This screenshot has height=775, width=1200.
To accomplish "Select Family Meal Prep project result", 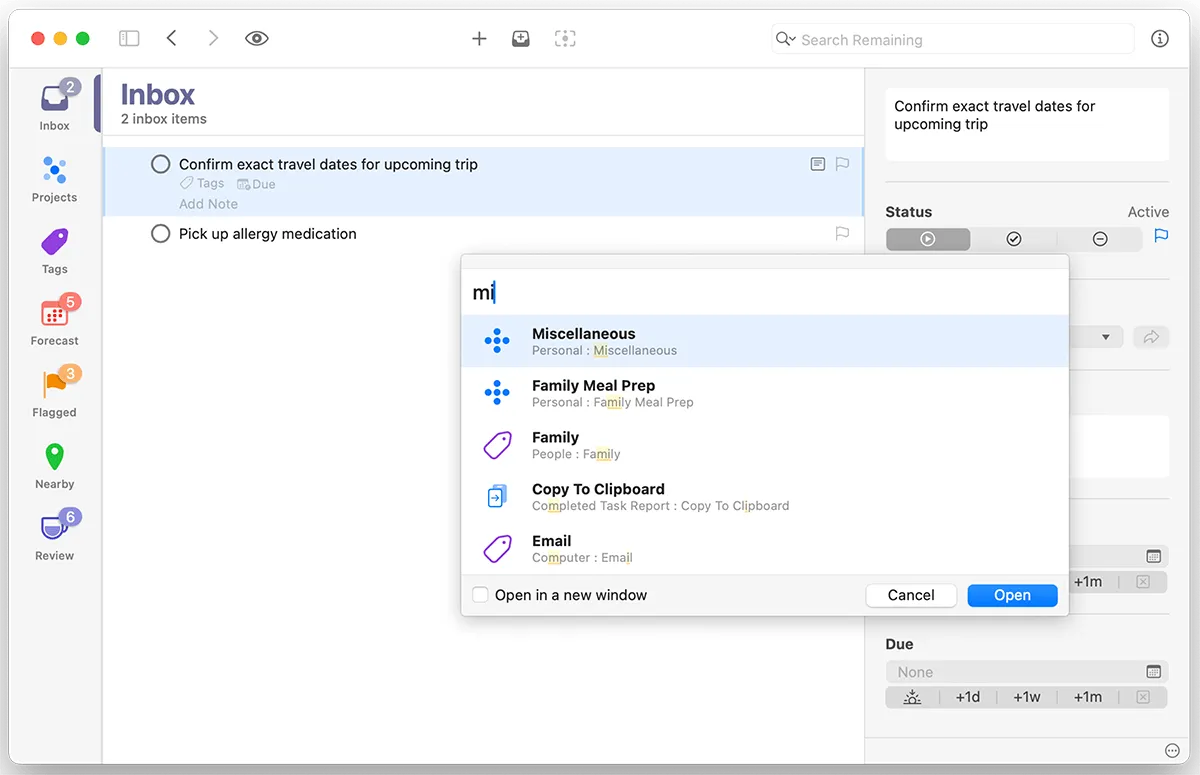I will click(765, 393).
